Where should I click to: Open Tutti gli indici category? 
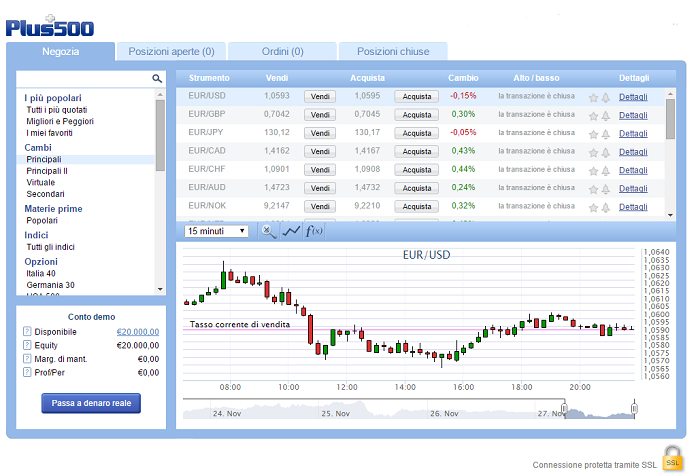52,247
